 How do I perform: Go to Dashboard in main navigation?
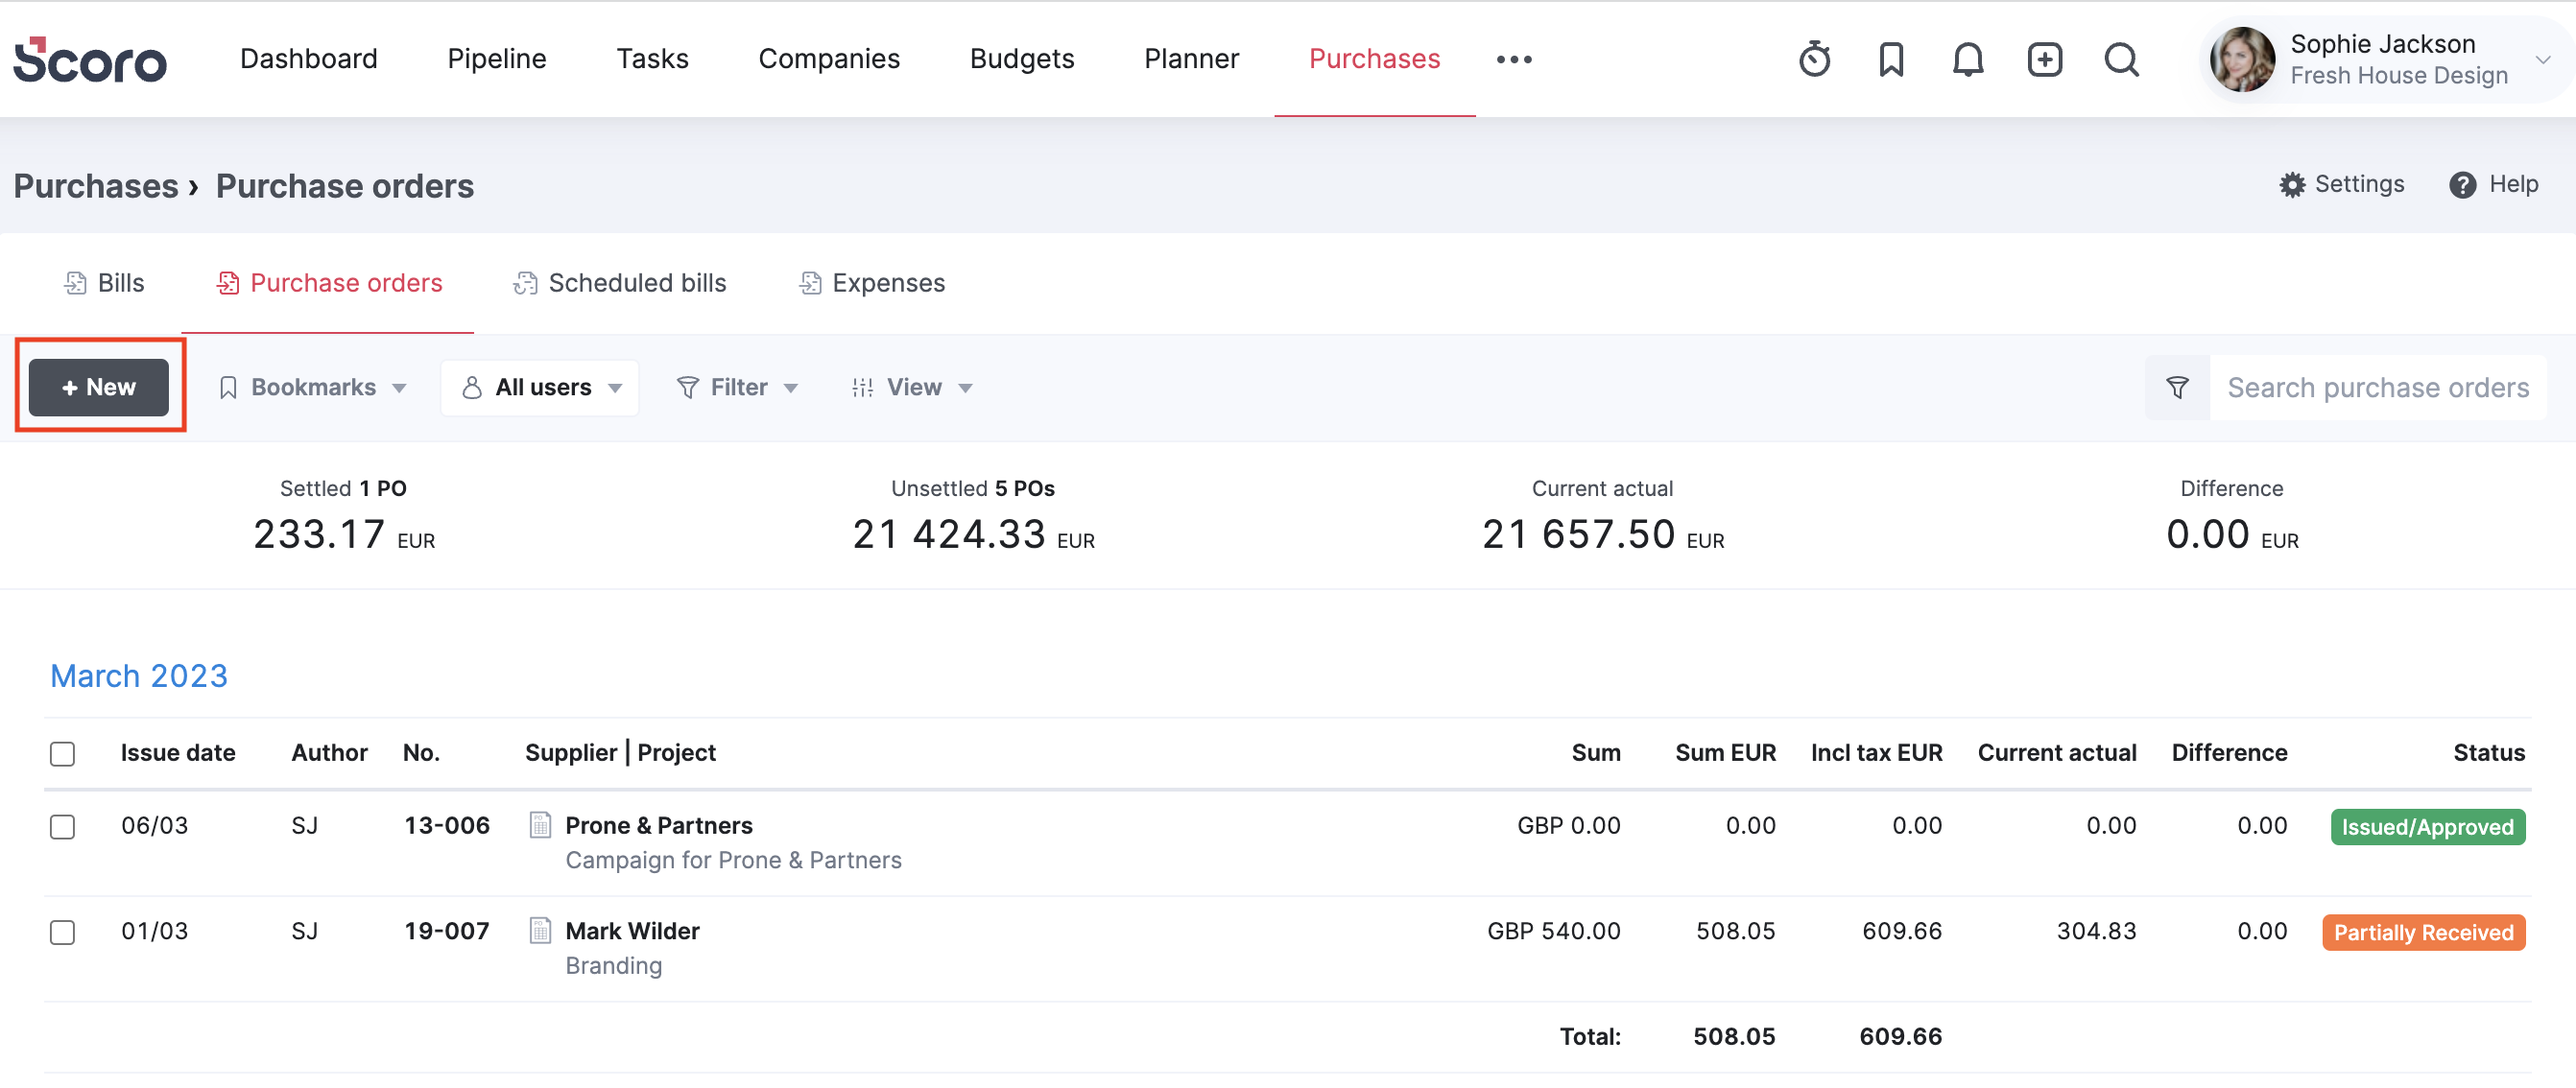coord(309,59)
